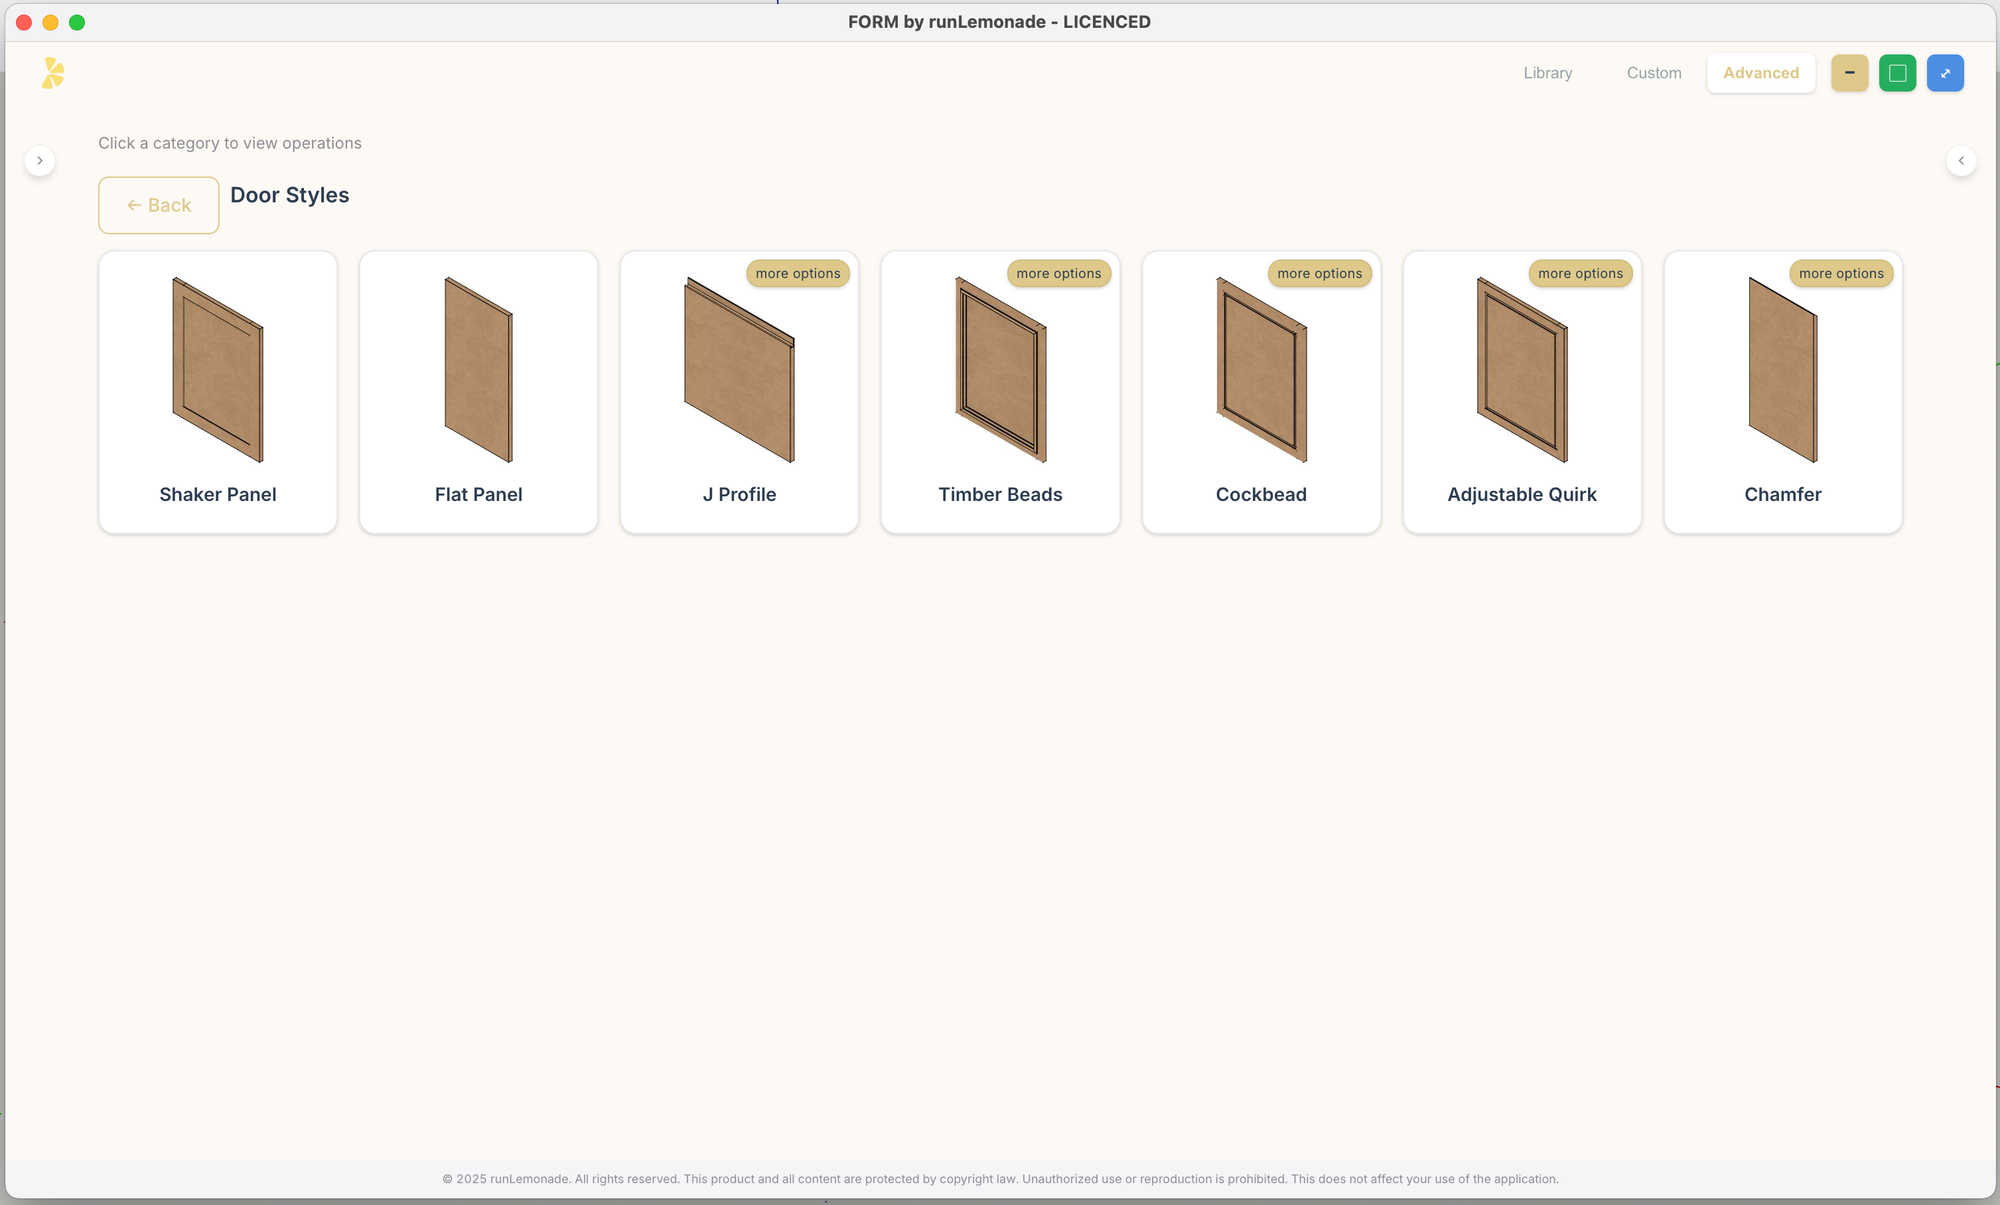This screenshot has height=1205, width=2000.
Task: Open more options on Cockbead
Action: click(1319, 273)
